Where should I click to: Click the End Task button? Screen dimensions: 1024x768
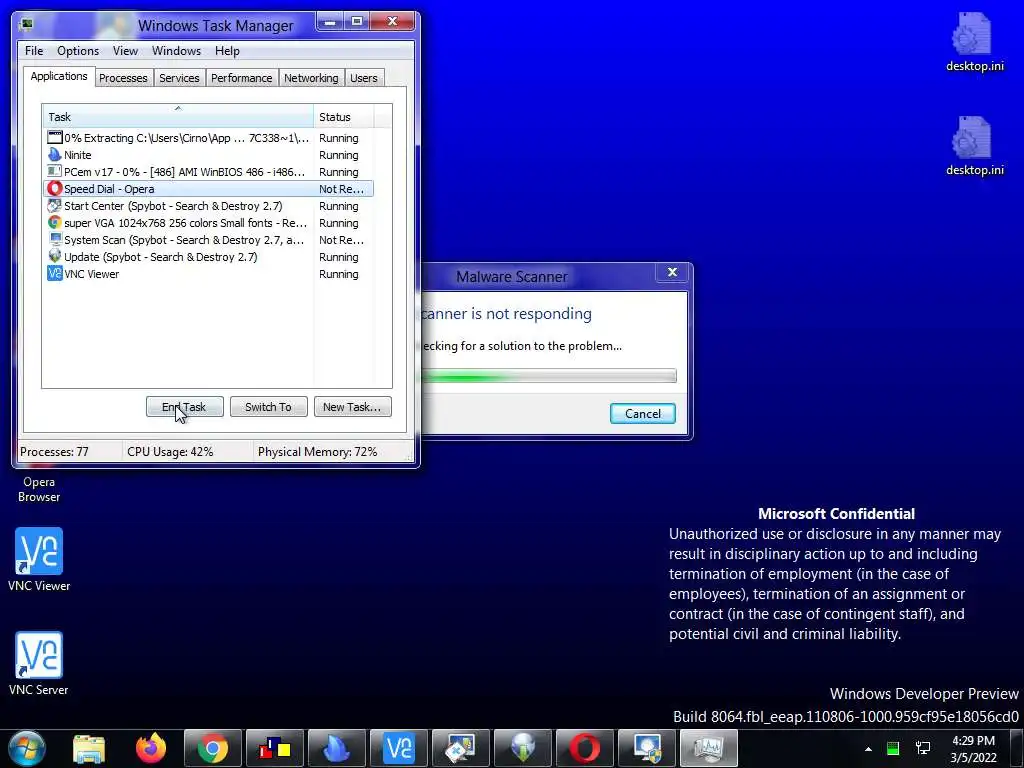click(x=185, y=407)
